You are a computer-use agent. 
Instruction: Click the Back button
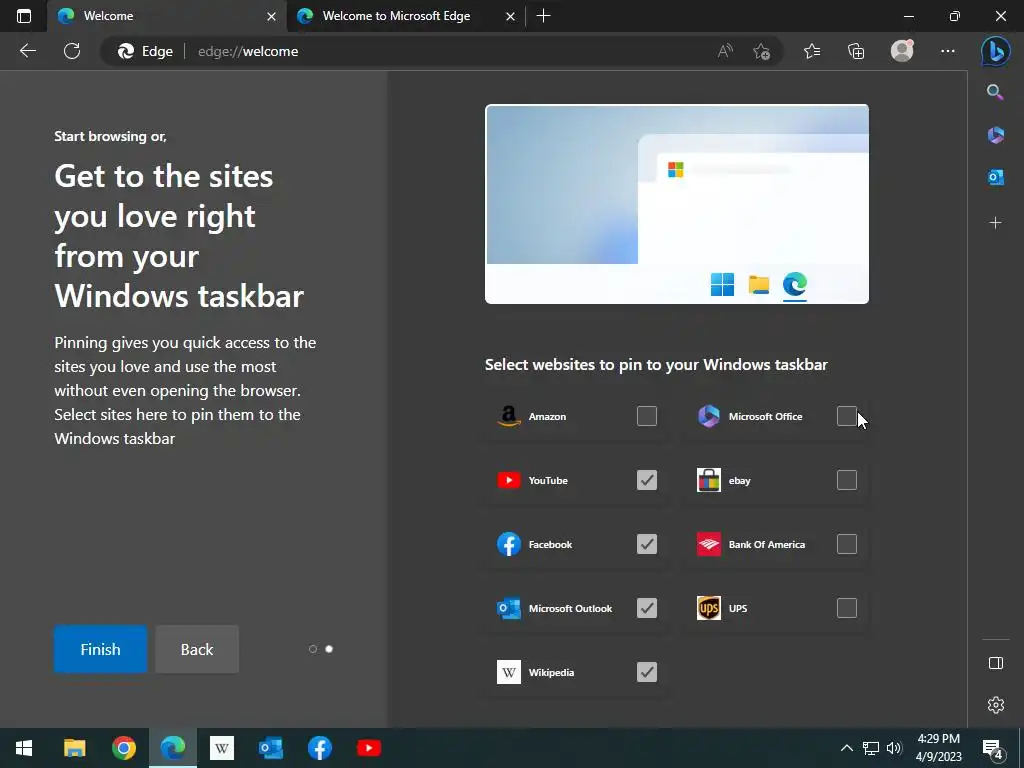click(x=197, y=649)
